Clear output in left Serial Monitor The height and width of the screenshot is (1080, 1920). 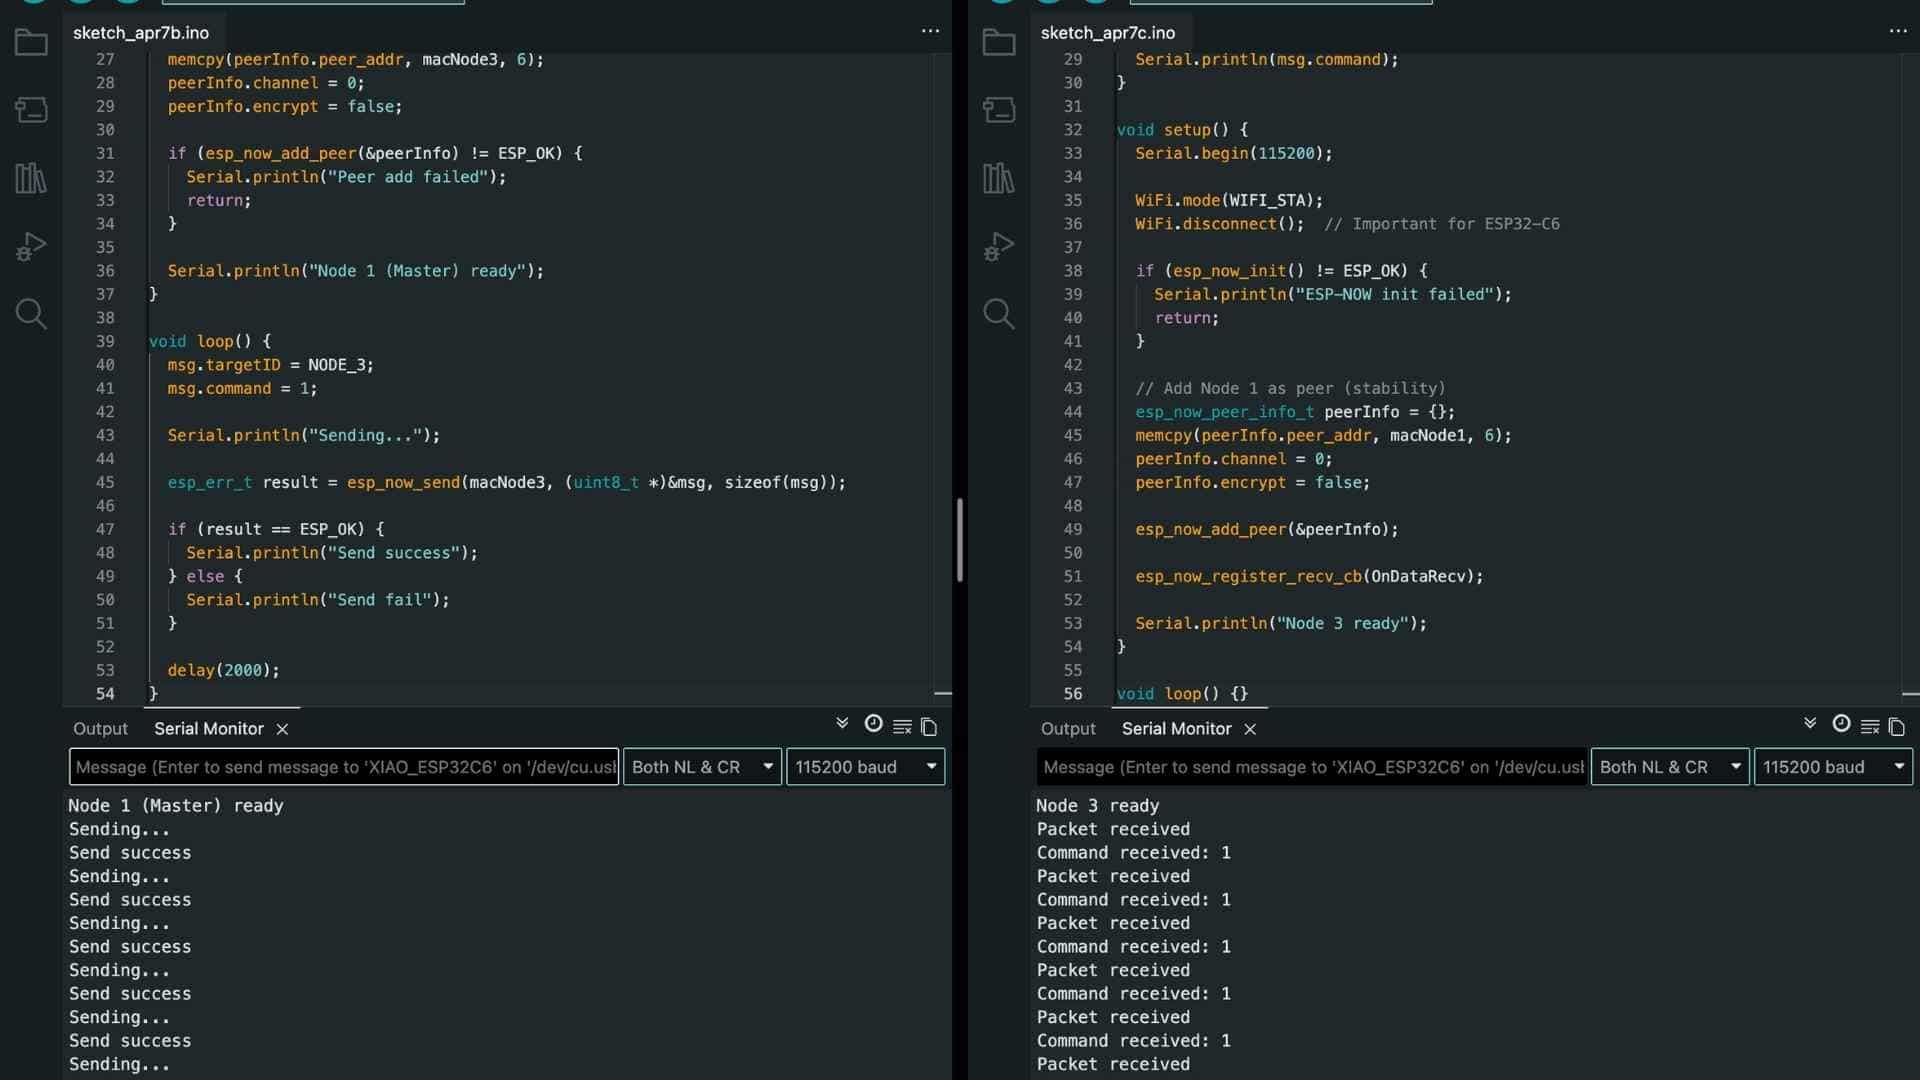click(x=902, y=727)
